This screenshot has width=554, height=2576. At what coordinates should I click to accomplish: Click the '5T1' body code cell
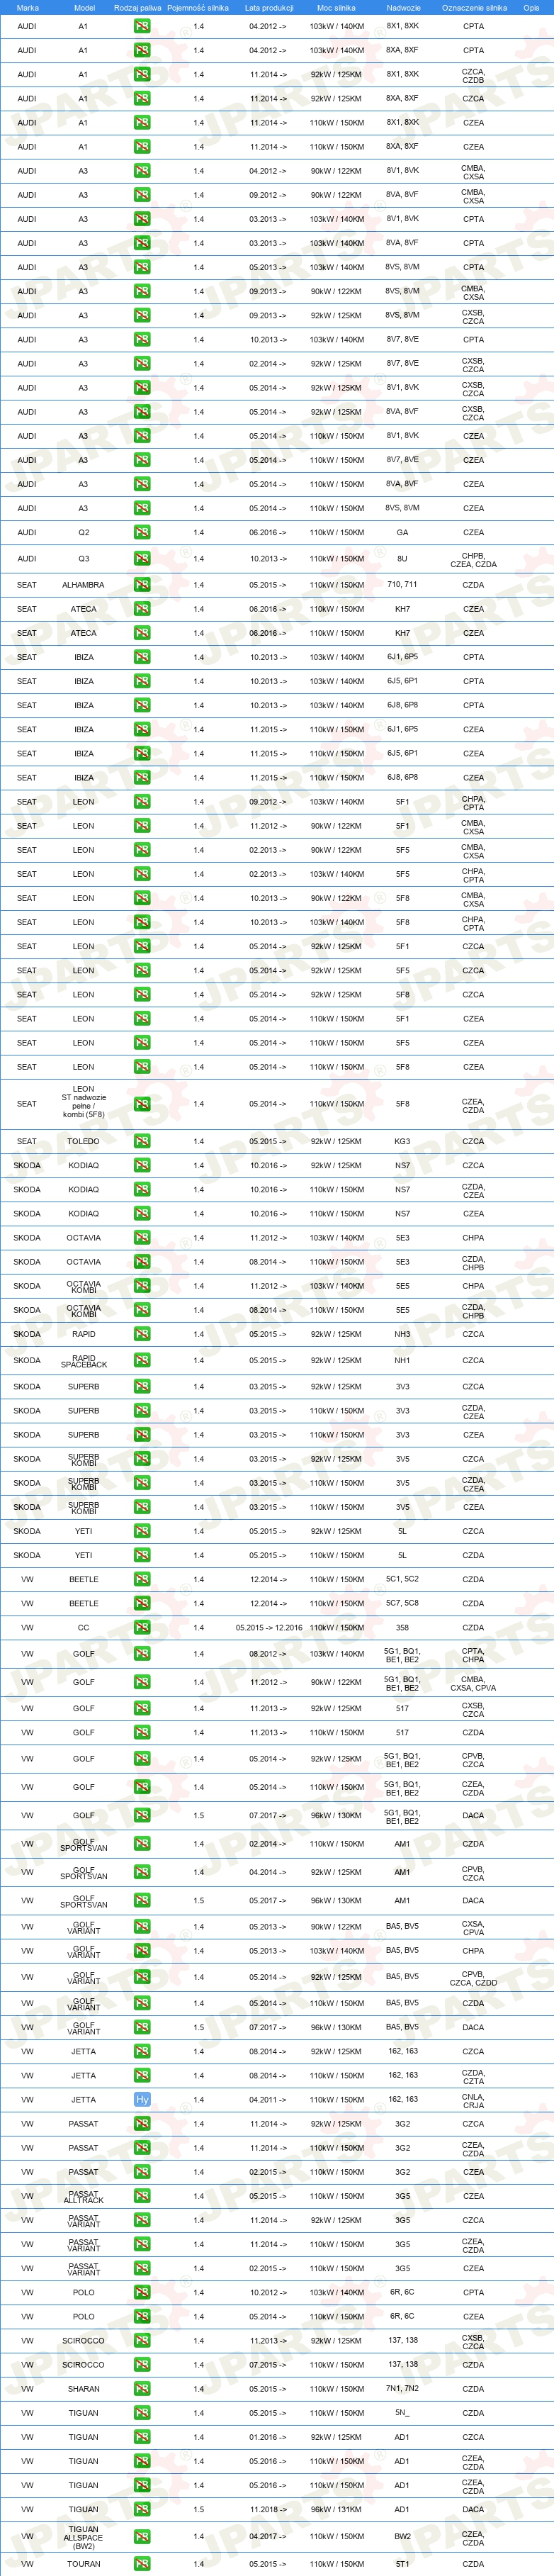[402, 2564]
